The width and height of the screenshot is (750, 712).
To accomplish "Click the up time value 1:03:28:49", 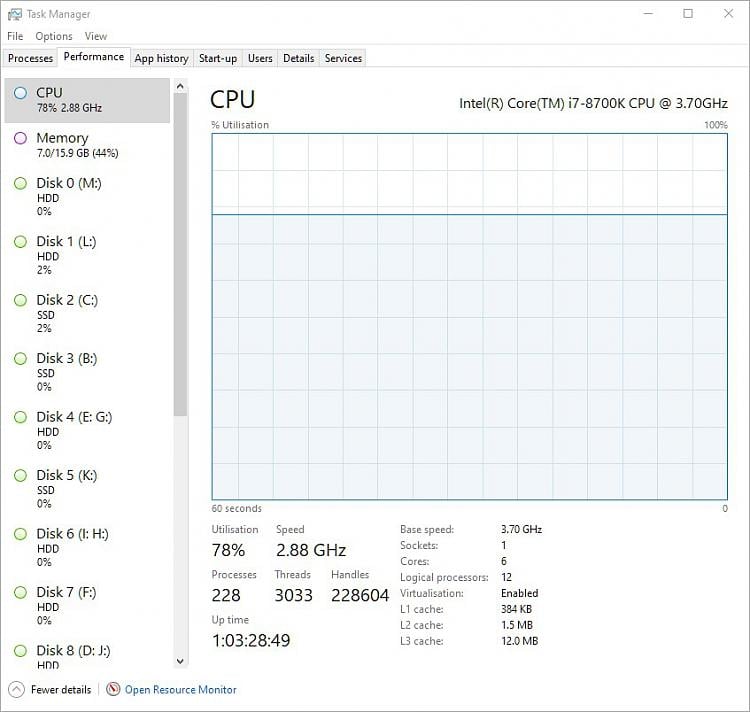I will (251, 641).
